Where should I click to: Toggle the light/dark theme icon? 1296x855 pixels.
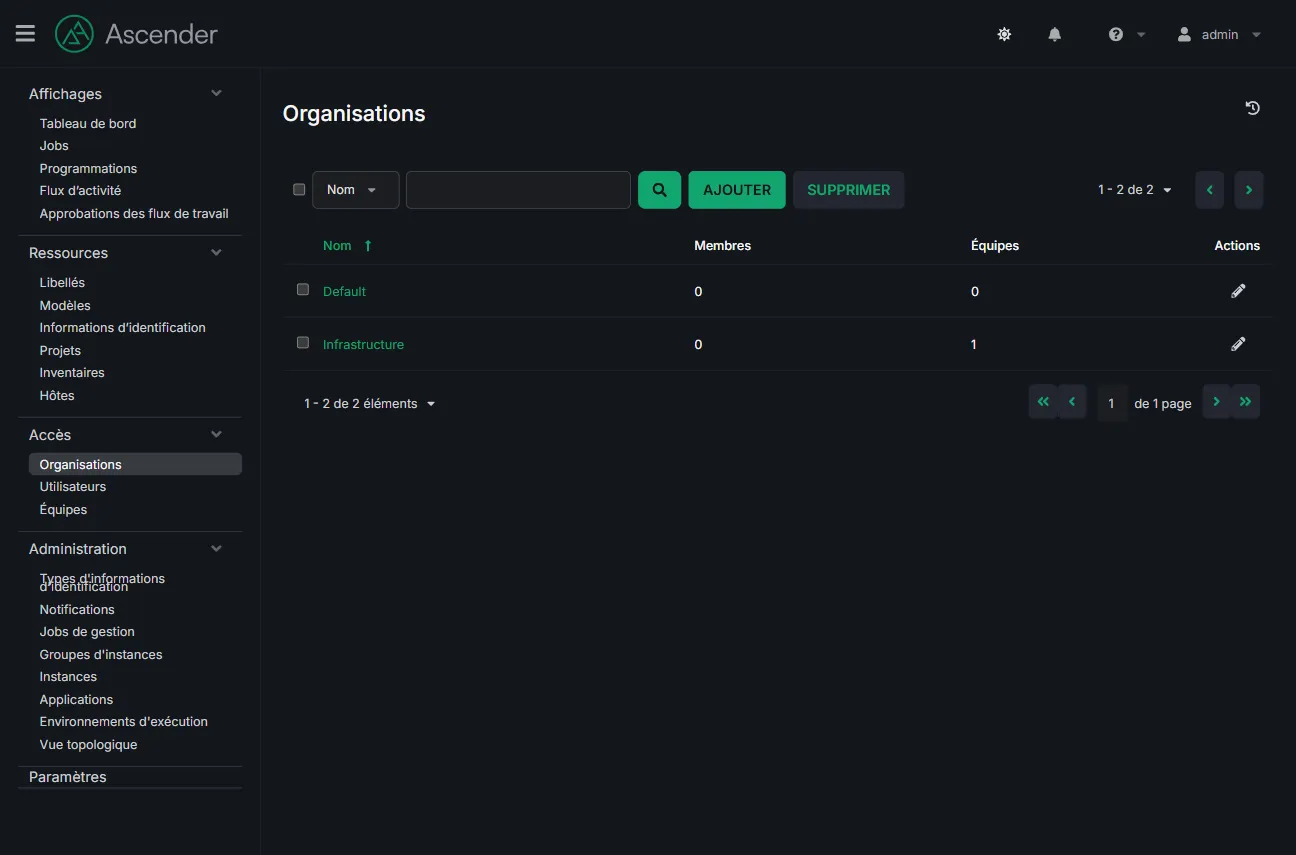pos(1004,34)
